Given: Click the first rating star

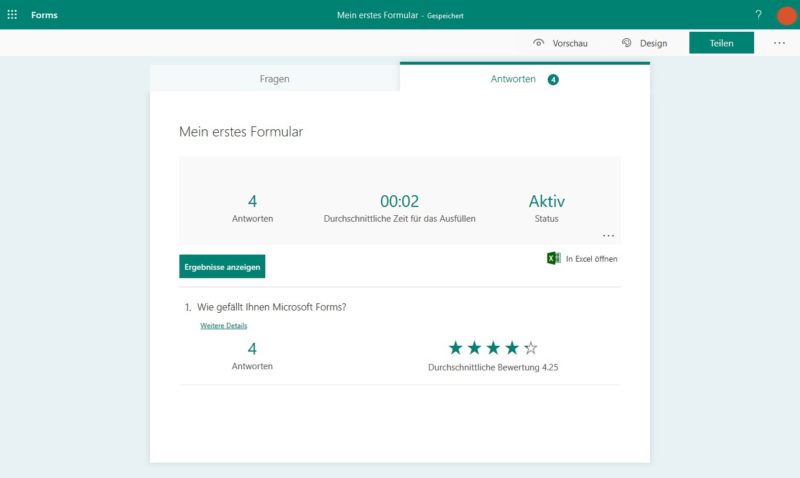Looking at the screenshot, I should pyautogui.click(x=456, y=348).
